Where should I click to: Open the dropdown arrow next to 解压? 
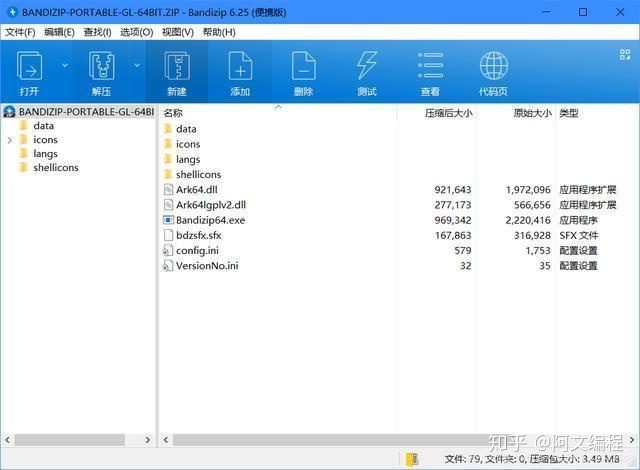(137, 65)
